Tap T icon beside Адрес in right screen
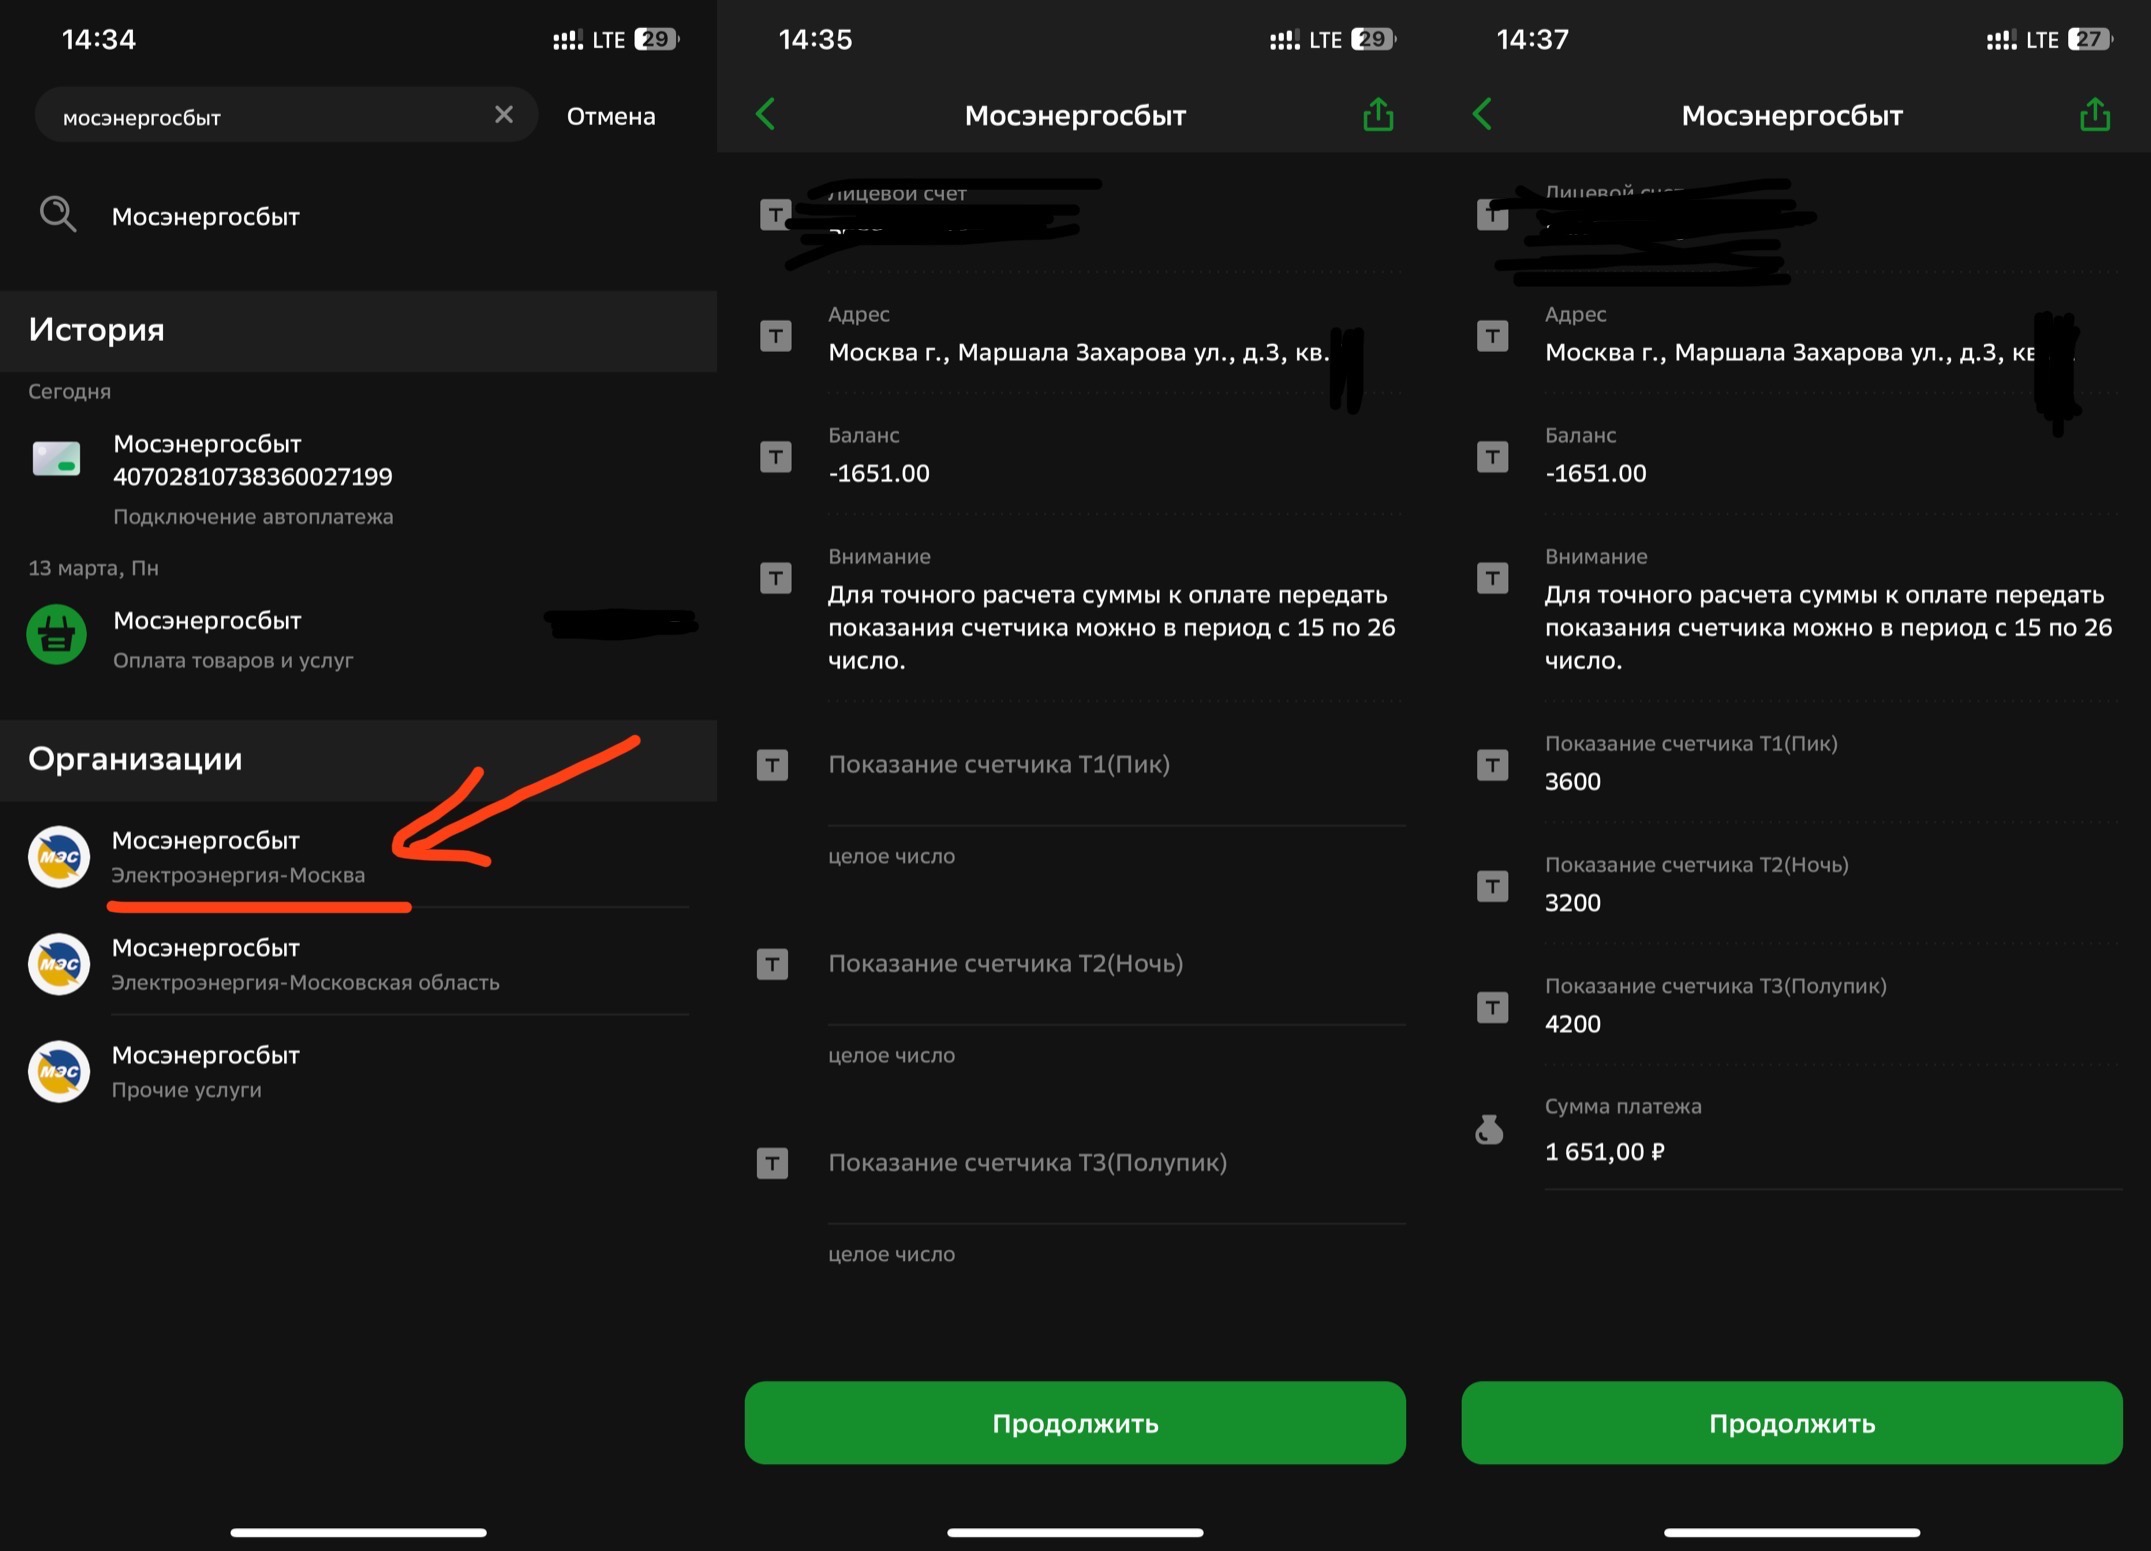This screenshot has width=2151, height=1551. [1492, 336]
